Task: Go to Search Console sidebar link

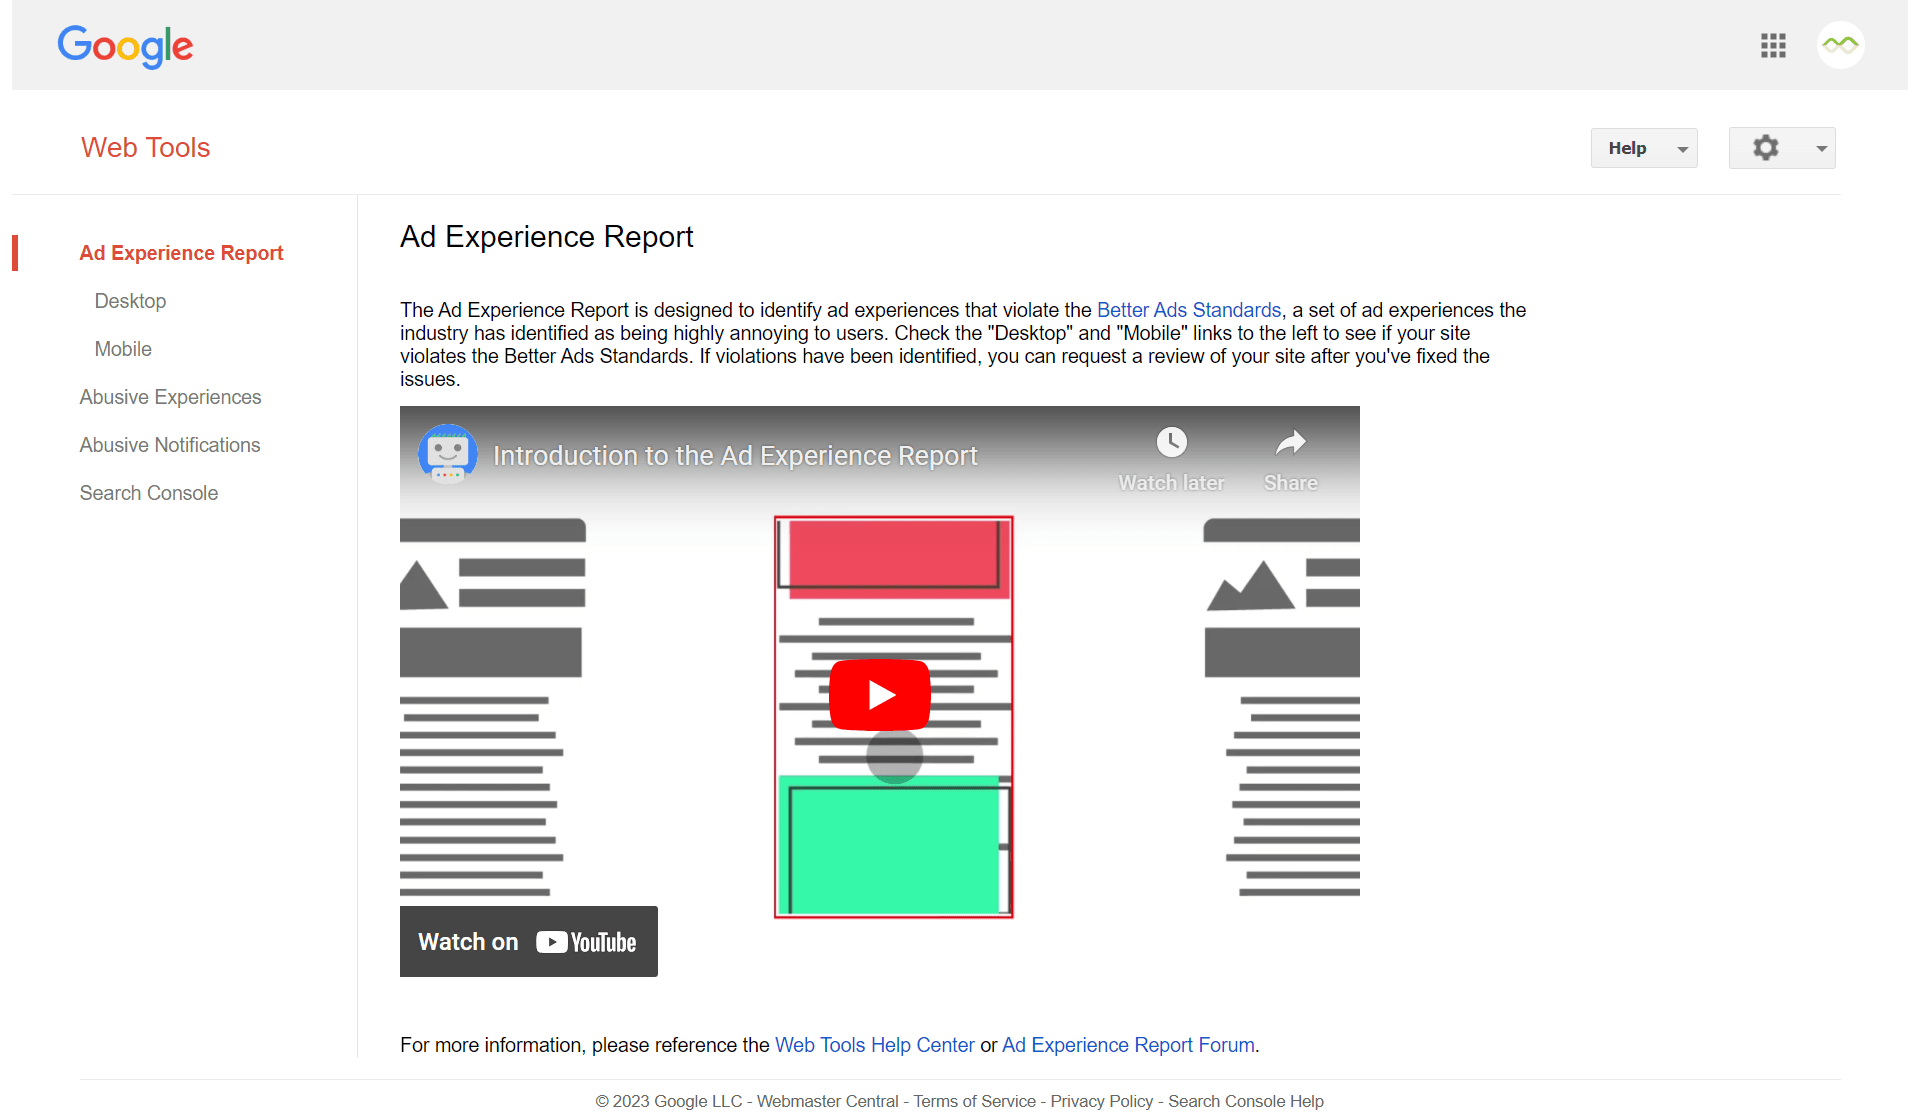Action: [149, 493]
